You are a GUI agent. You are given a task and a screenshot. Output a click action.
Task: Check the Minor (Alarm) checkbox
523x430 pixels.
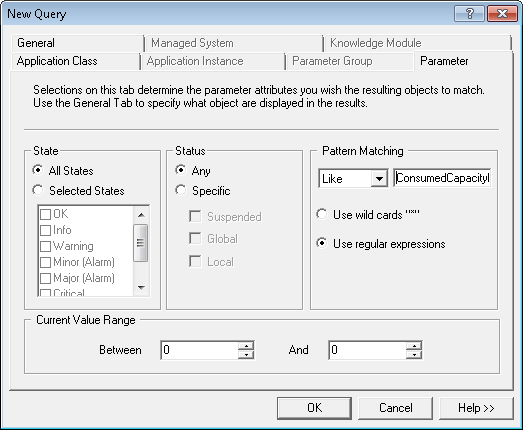[45, 262]
